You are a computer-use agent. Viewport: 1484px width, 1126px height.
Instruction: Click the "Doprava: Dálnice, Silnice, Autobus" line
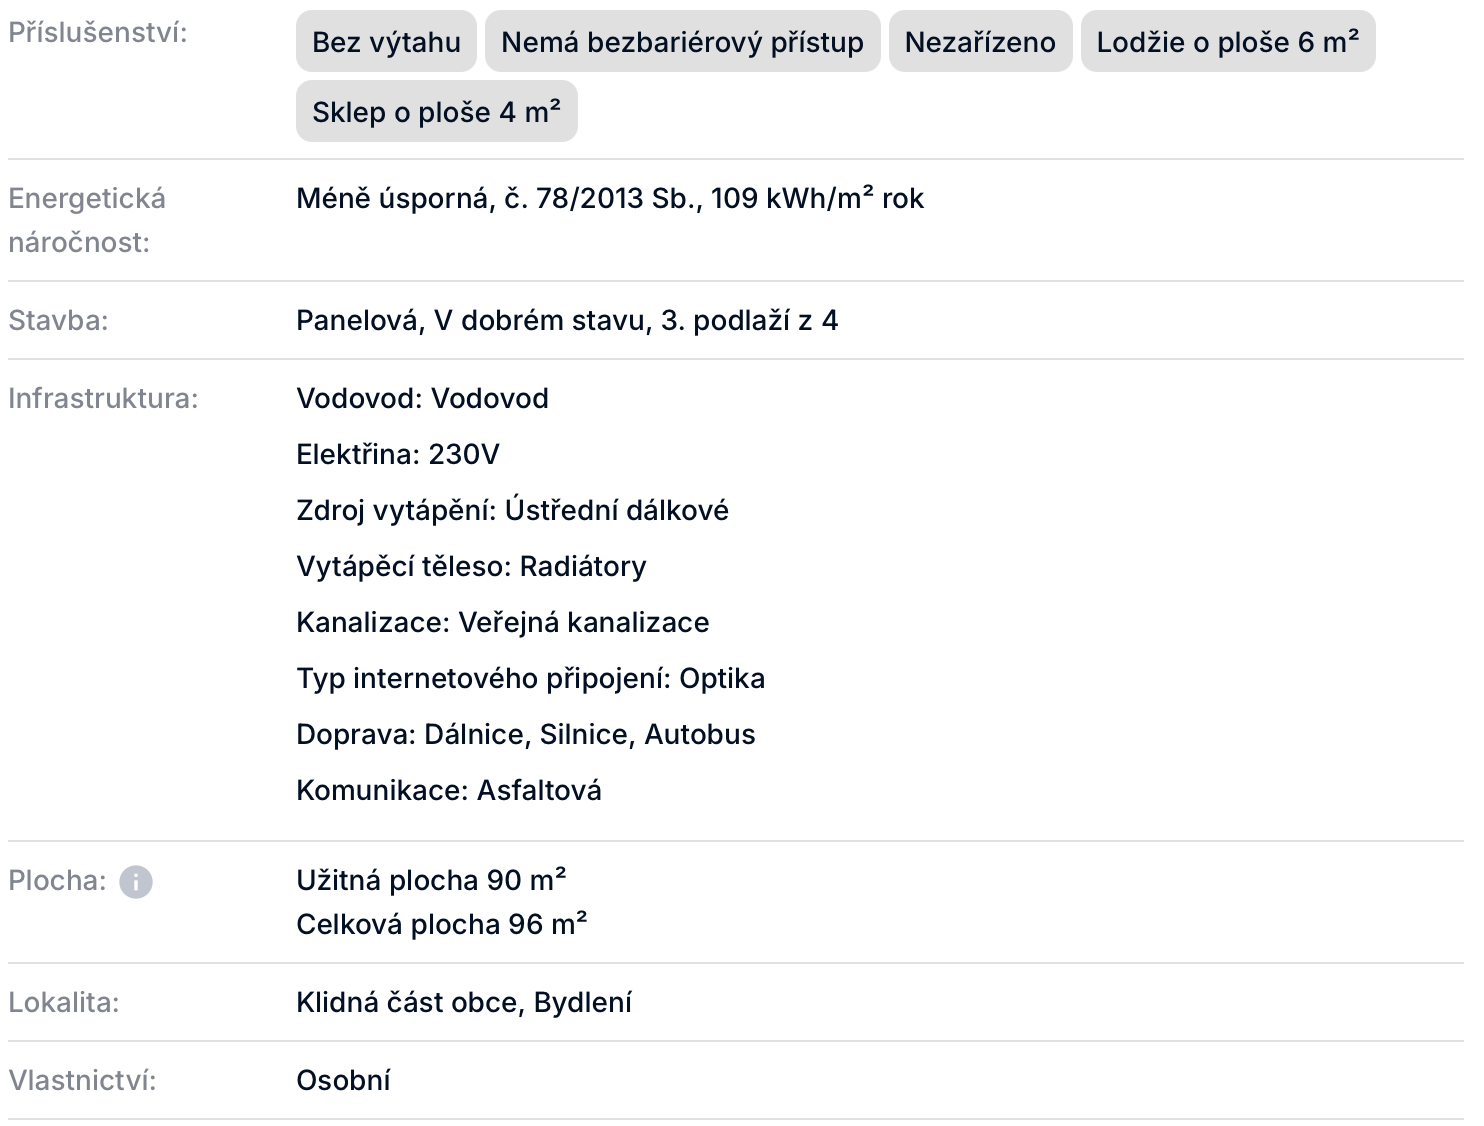click(525, 734)
